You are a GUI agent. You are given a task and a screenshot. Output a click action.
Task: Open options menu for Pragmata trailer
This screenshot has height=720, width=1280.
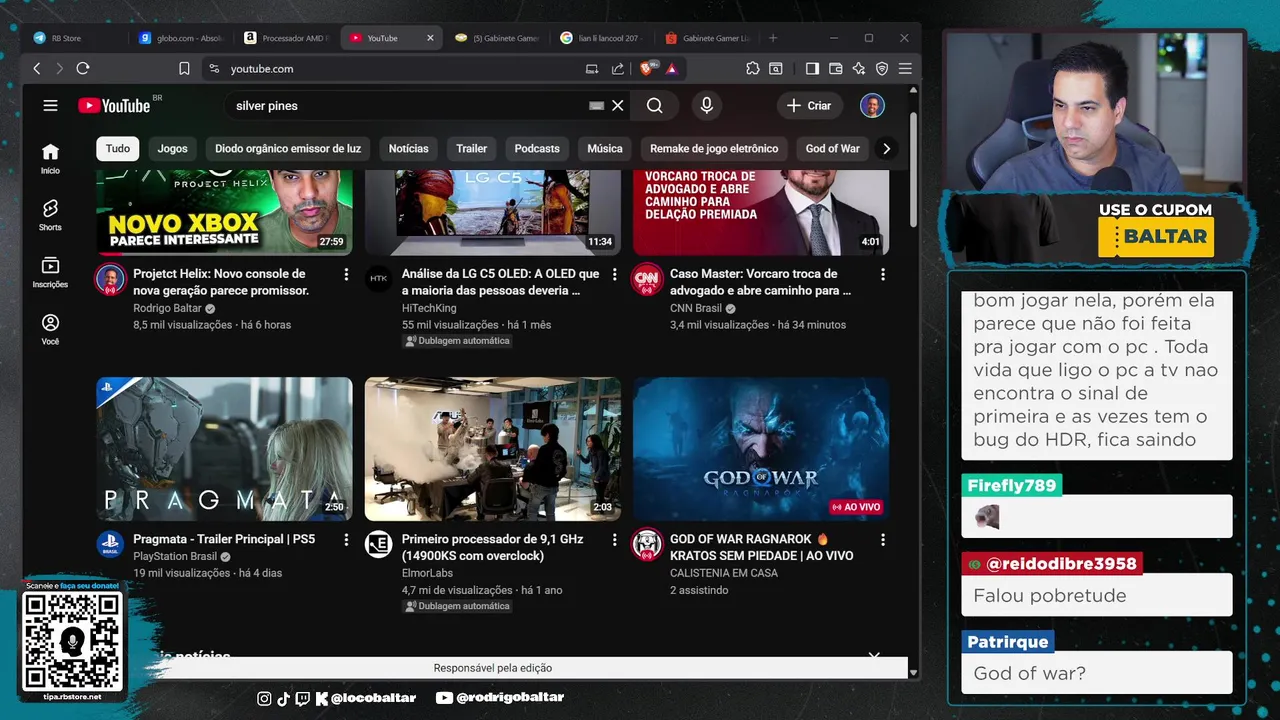(x=346, y=540)
